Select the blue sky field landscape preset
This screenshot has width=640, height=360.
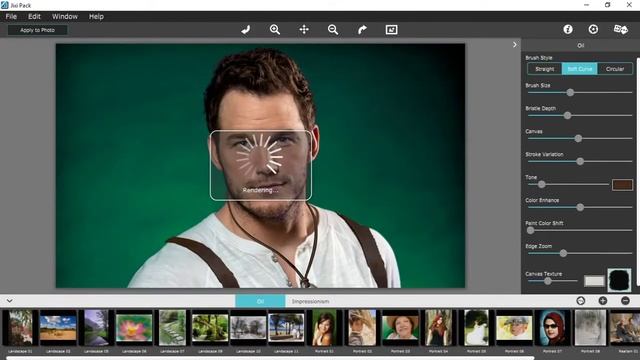[58, 328]
